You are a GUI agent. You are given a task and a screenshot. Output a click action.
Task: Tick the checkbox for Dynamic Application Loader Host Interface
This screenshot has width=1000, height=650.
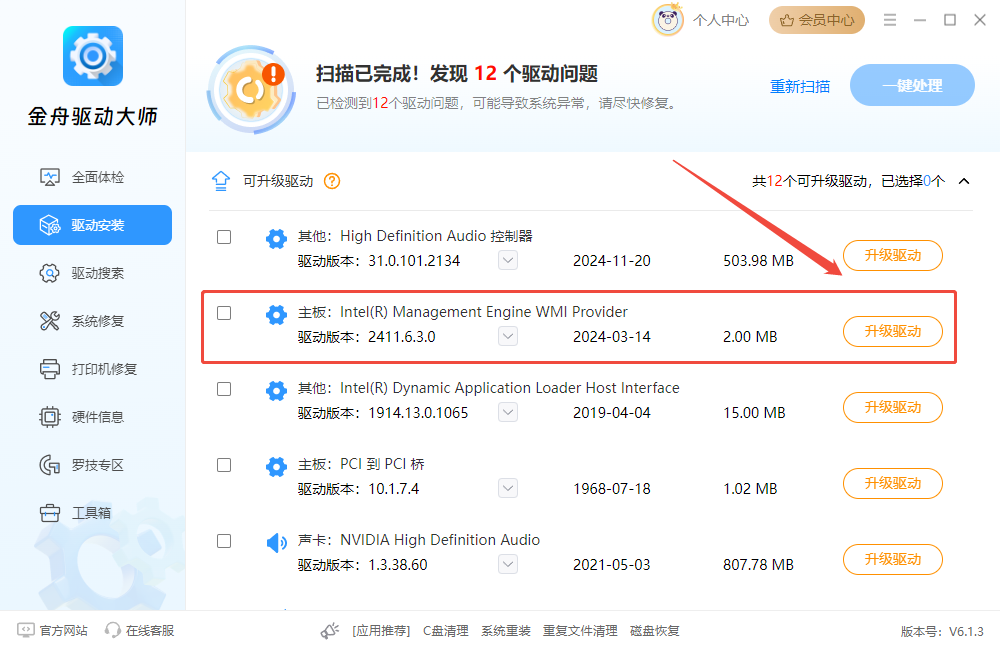[x=224, y=389]
